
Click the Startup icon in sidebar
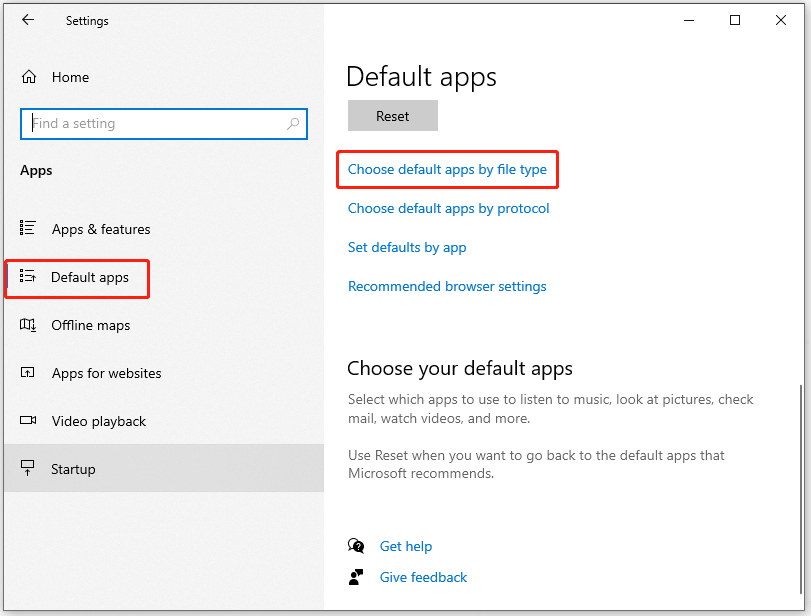[30, 468]
